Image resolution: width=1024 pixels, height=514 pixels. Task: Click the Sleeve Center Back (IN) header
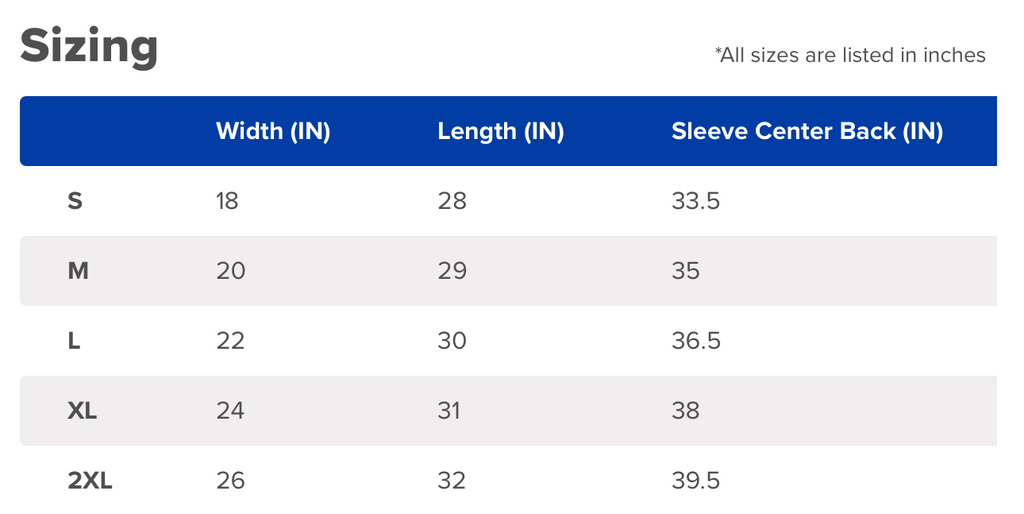[x=807, y=131]
